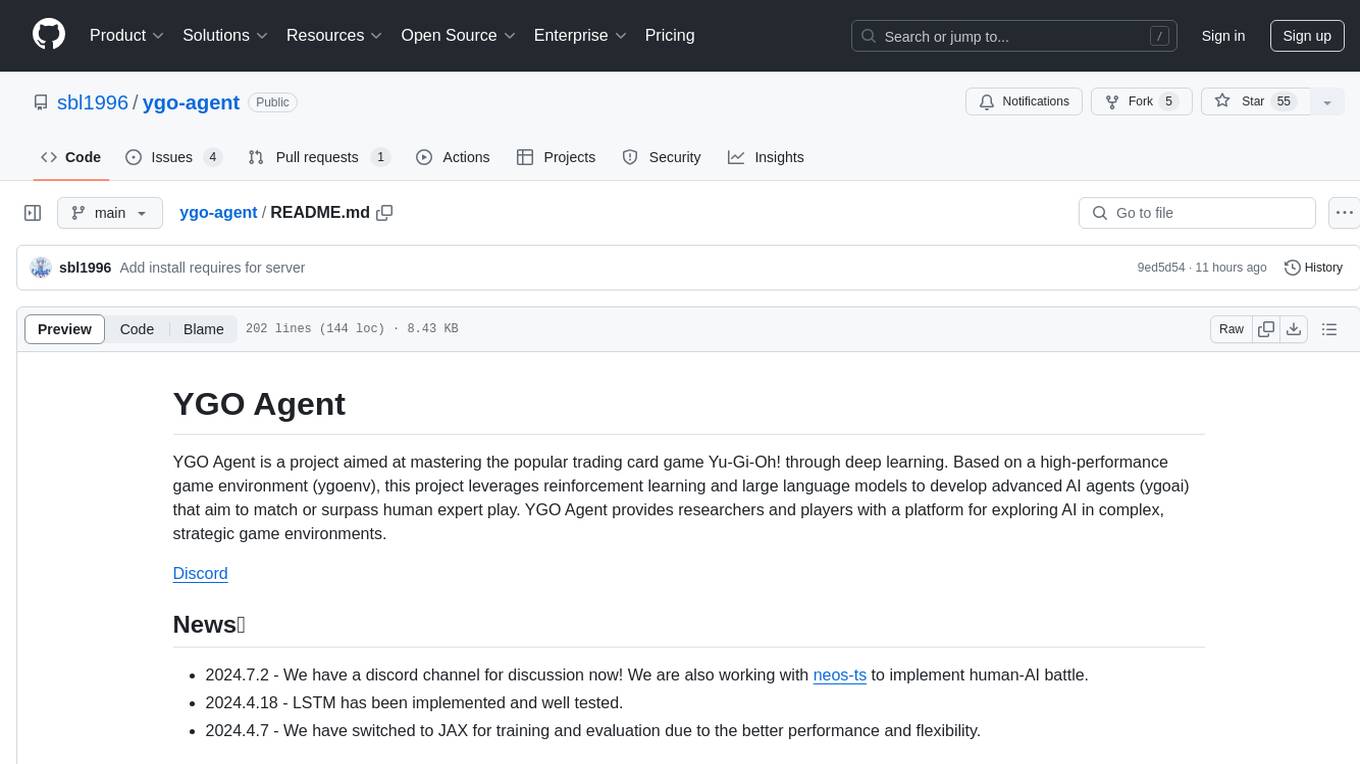Switch to the Insights tab
The height and width of the screenshot is (764, 1360).
pos(766,157)
